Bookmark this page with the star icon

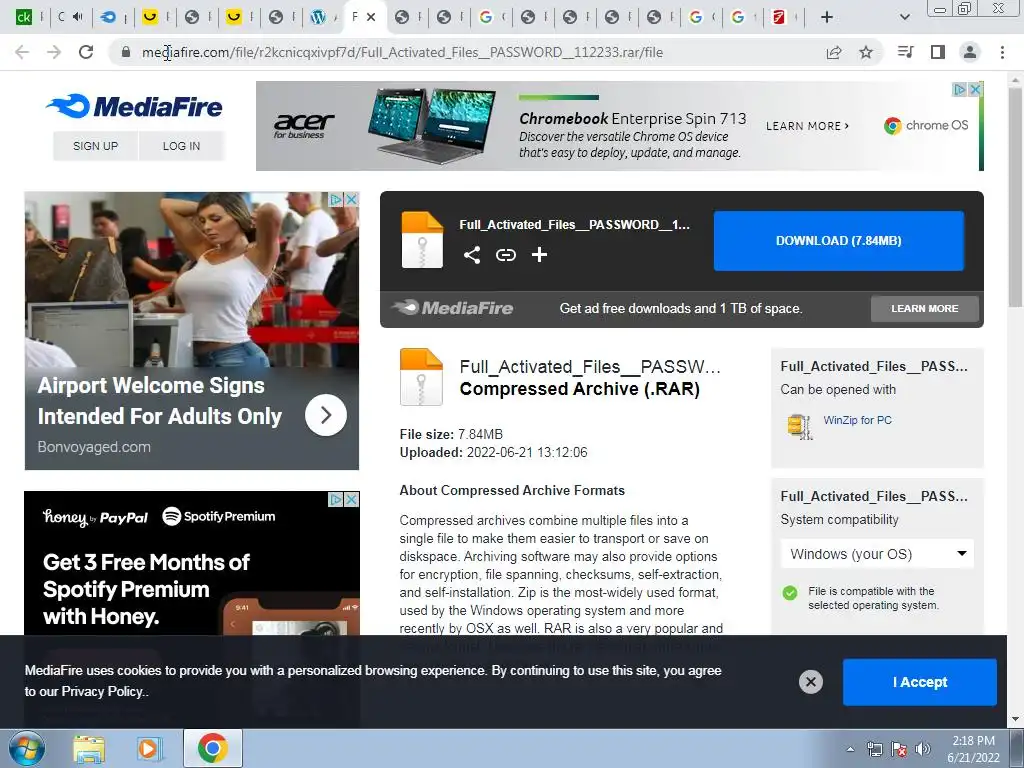click(866, 52)
